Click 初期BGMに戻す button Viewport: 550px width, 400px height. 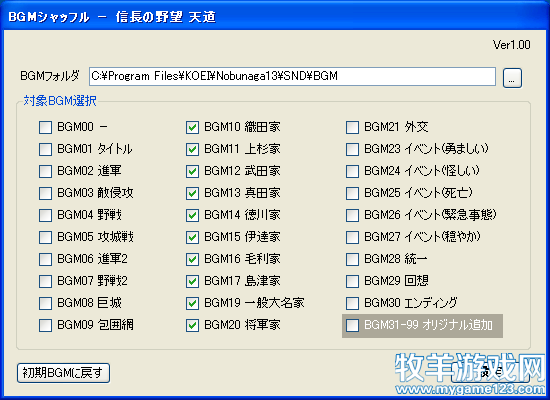(x=63, y=373)
